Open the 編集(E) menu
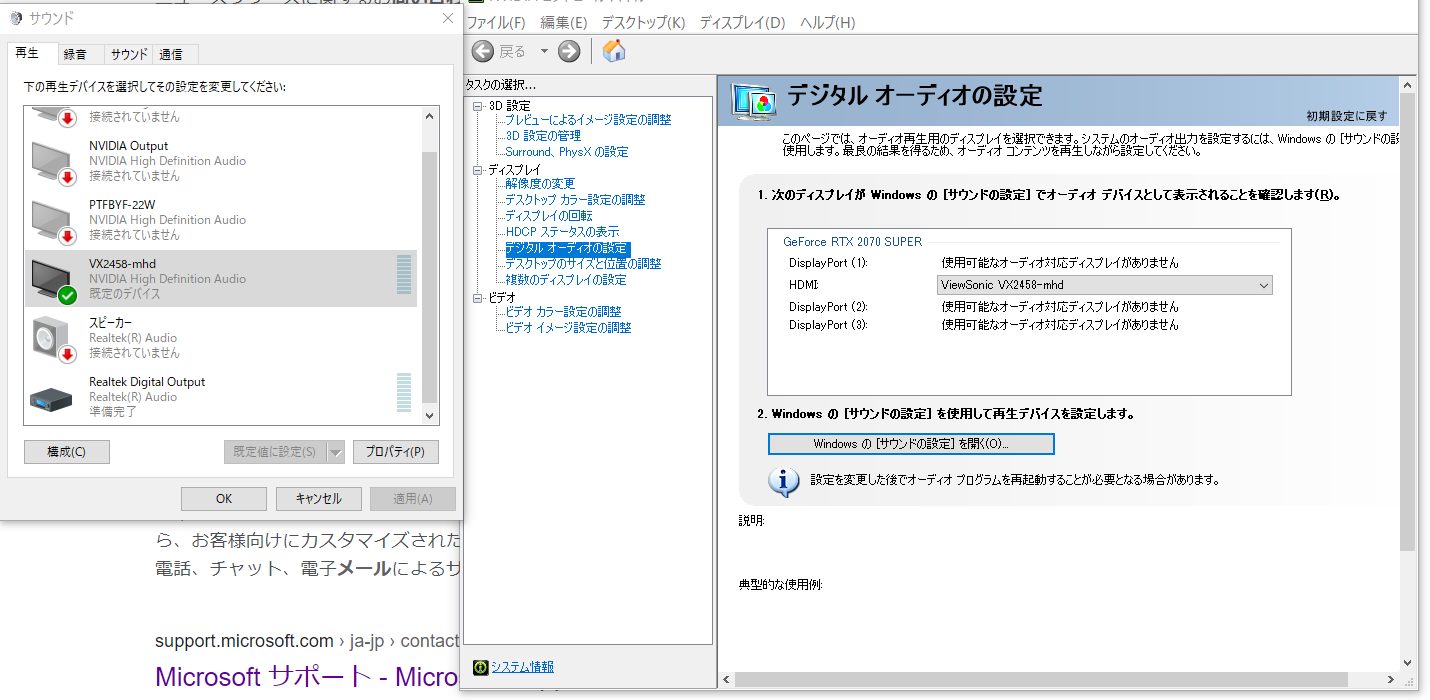The width and height of the screenshot is (1430, 700). pyautogui.click(x=563, y=22)
